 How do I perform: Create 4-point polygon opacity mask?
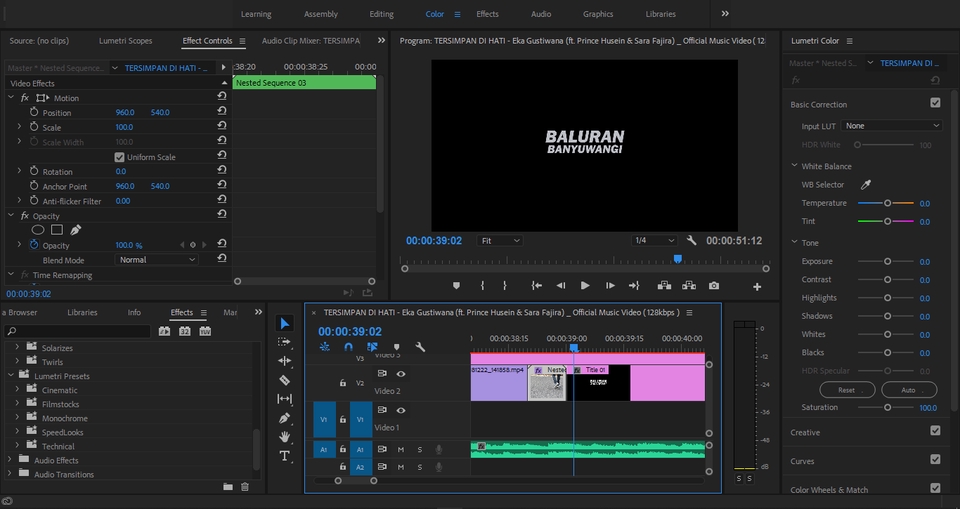point(57,230)
